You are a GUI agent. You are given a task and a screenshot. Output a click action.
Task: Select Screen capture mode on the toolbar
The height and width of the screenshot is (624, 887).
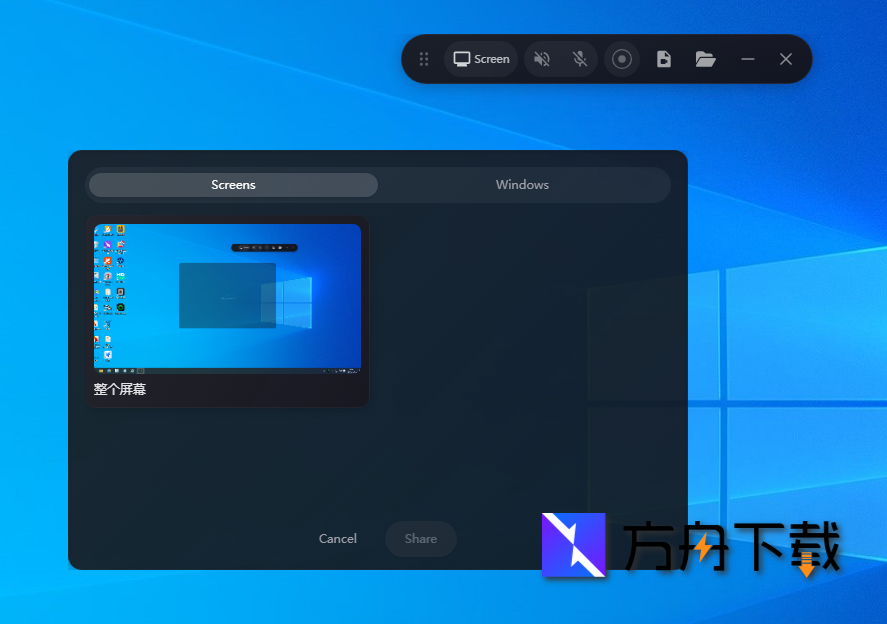coord(480,59)
